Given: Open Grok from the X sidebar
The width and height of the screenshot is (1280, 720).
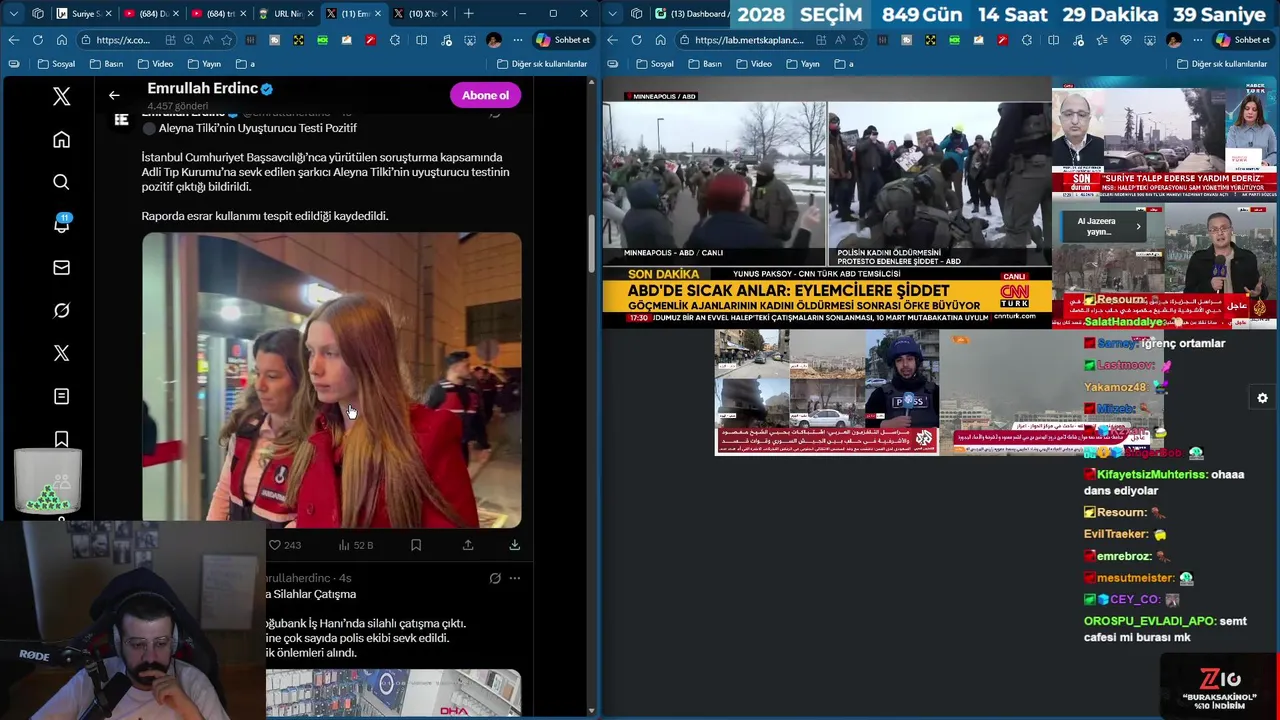Looking at the screenshot, I should pyautogui.click(x=61, y=310).
